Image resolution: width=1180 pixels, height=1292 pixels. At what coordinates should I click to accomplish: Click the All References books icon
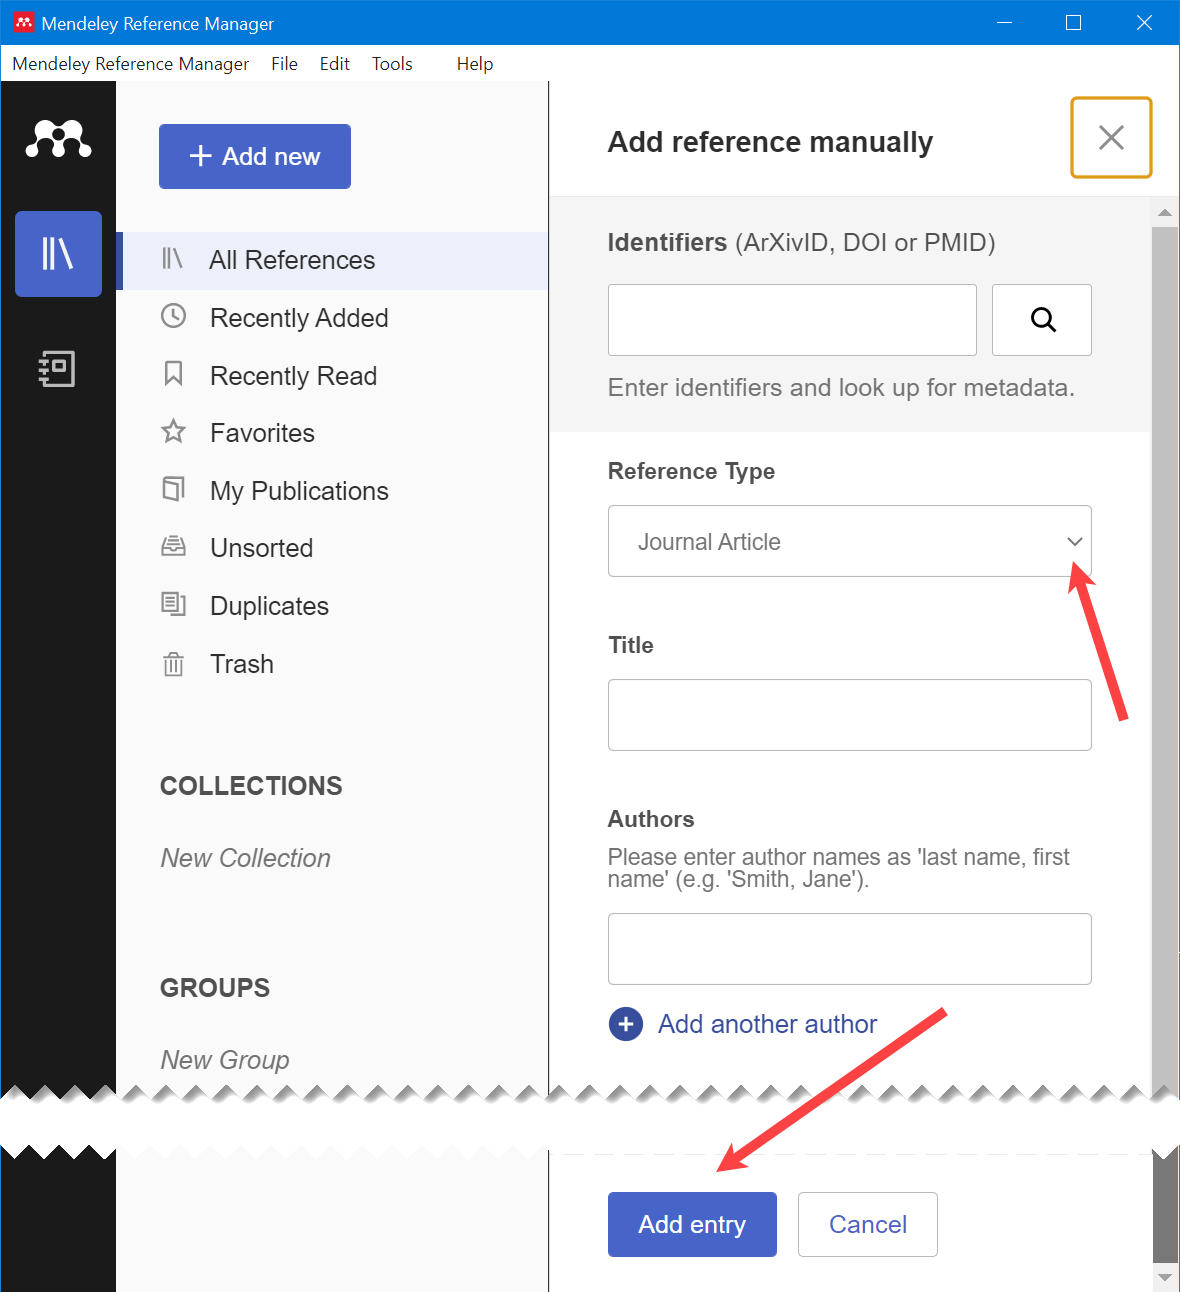[173, 259]
